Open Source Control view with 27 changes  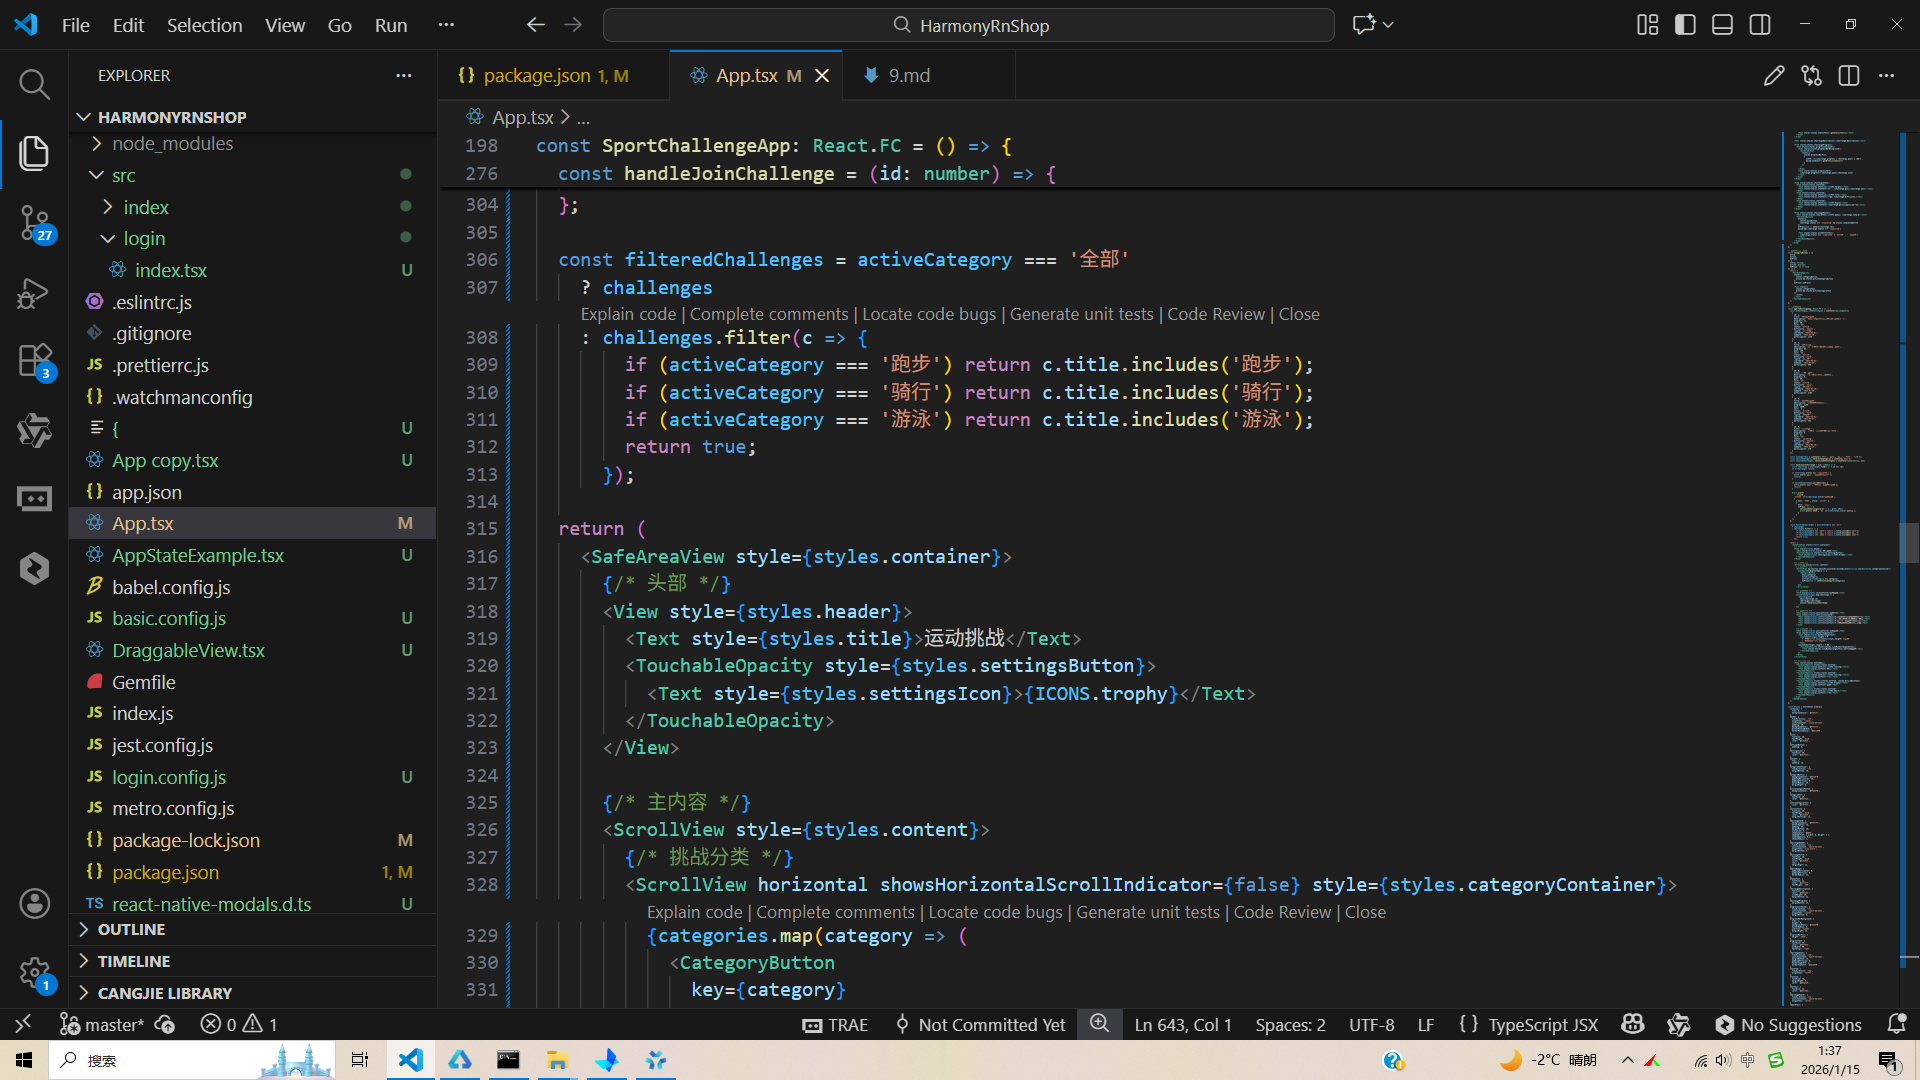[x=34, y=223]
